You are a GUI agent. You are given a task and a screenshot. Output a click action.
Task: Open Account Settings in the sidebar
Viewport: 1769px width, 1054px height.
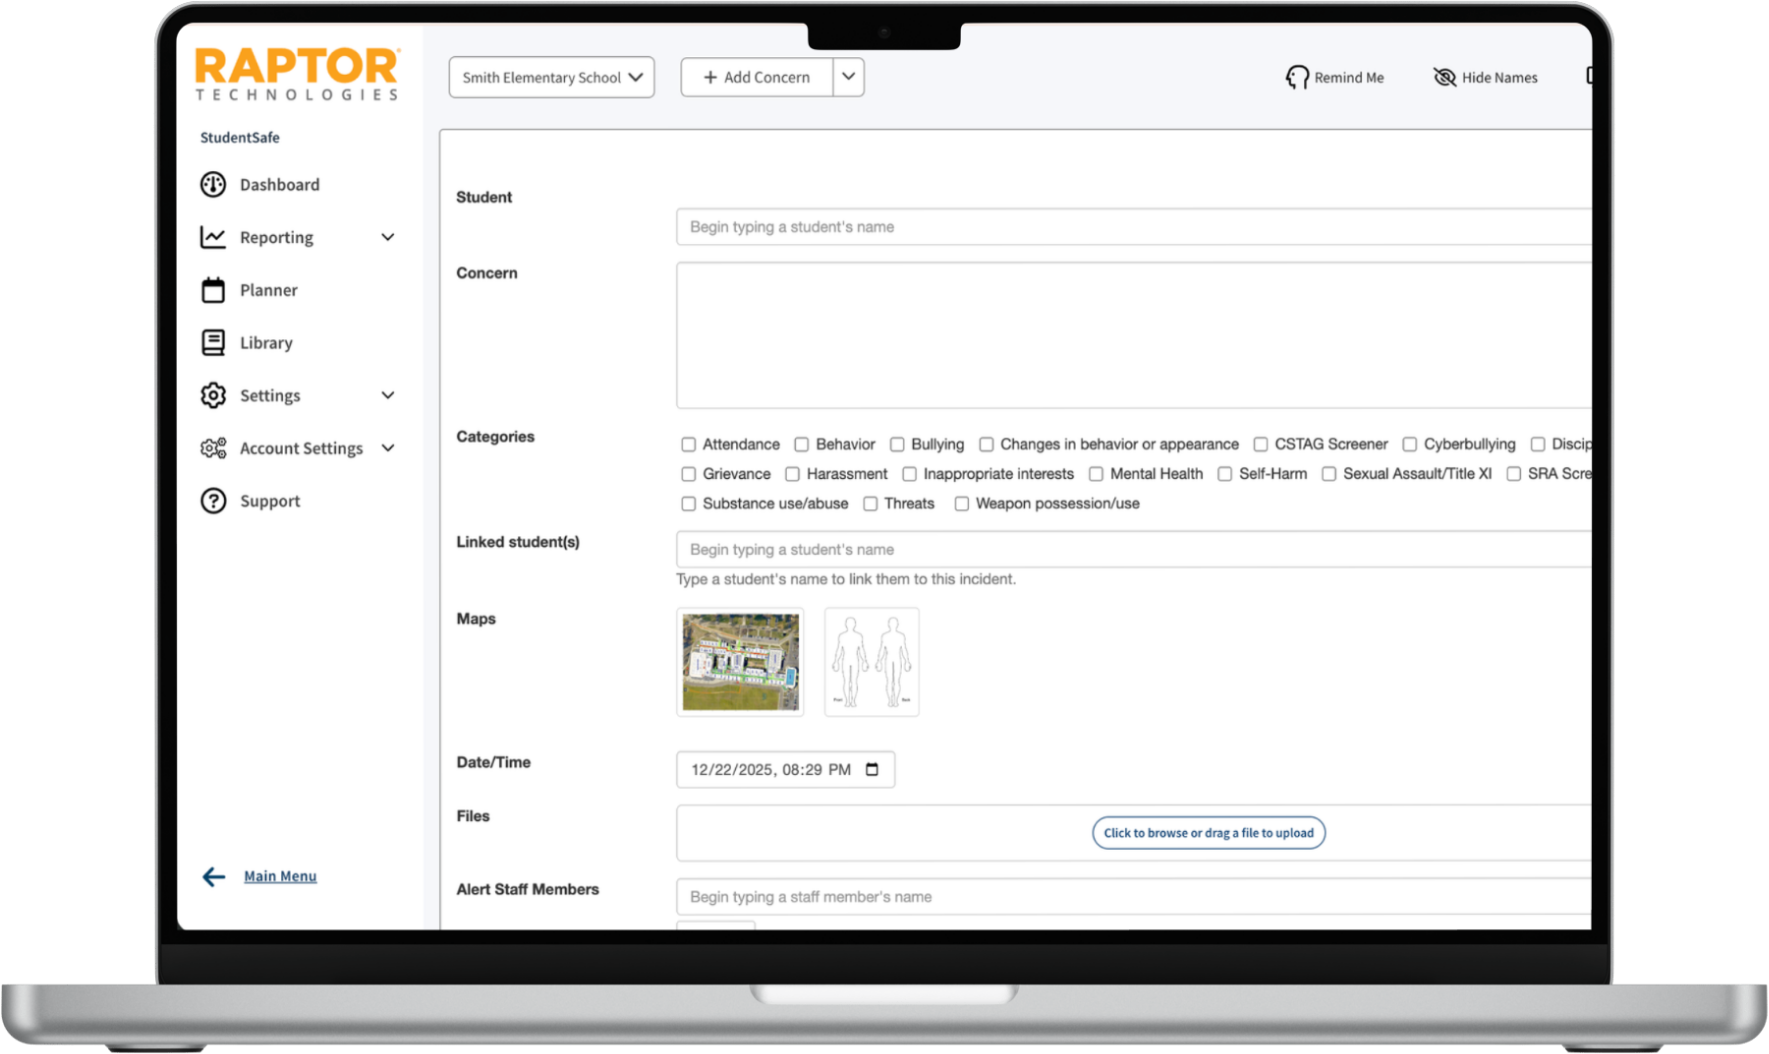[300, 448]
